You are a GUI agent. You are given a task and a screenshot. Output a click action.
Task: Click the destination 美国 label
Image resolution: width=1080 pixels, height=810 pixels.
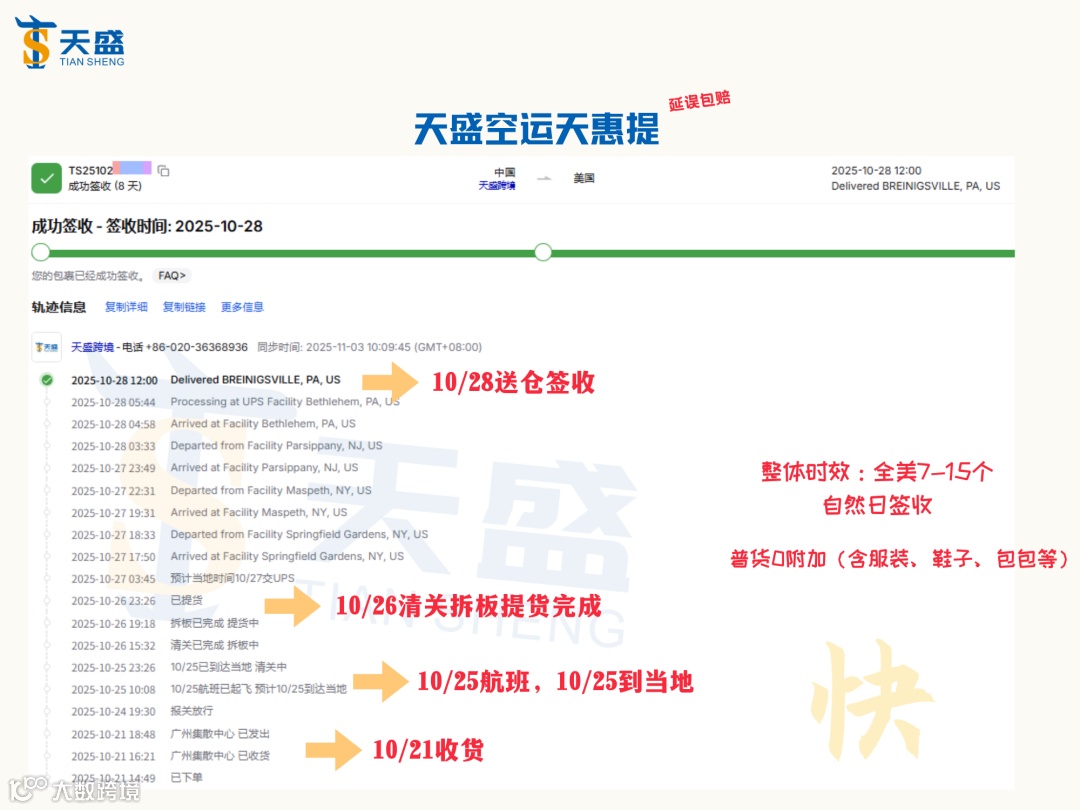(584, 178)
